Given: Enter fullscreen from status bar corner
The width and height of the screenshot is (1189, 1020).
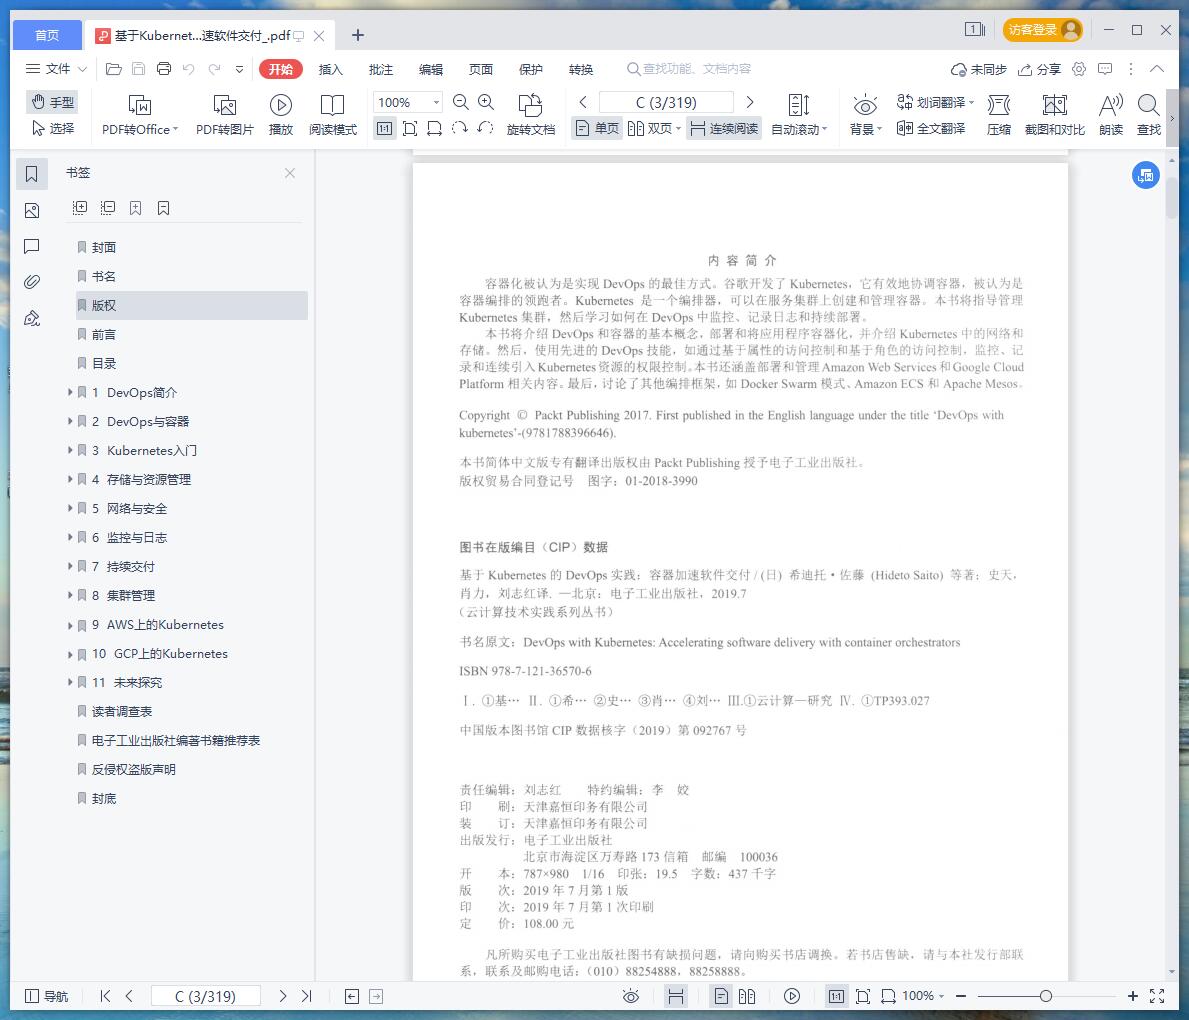Looking at the screenshot, I should coord(1156,996).
